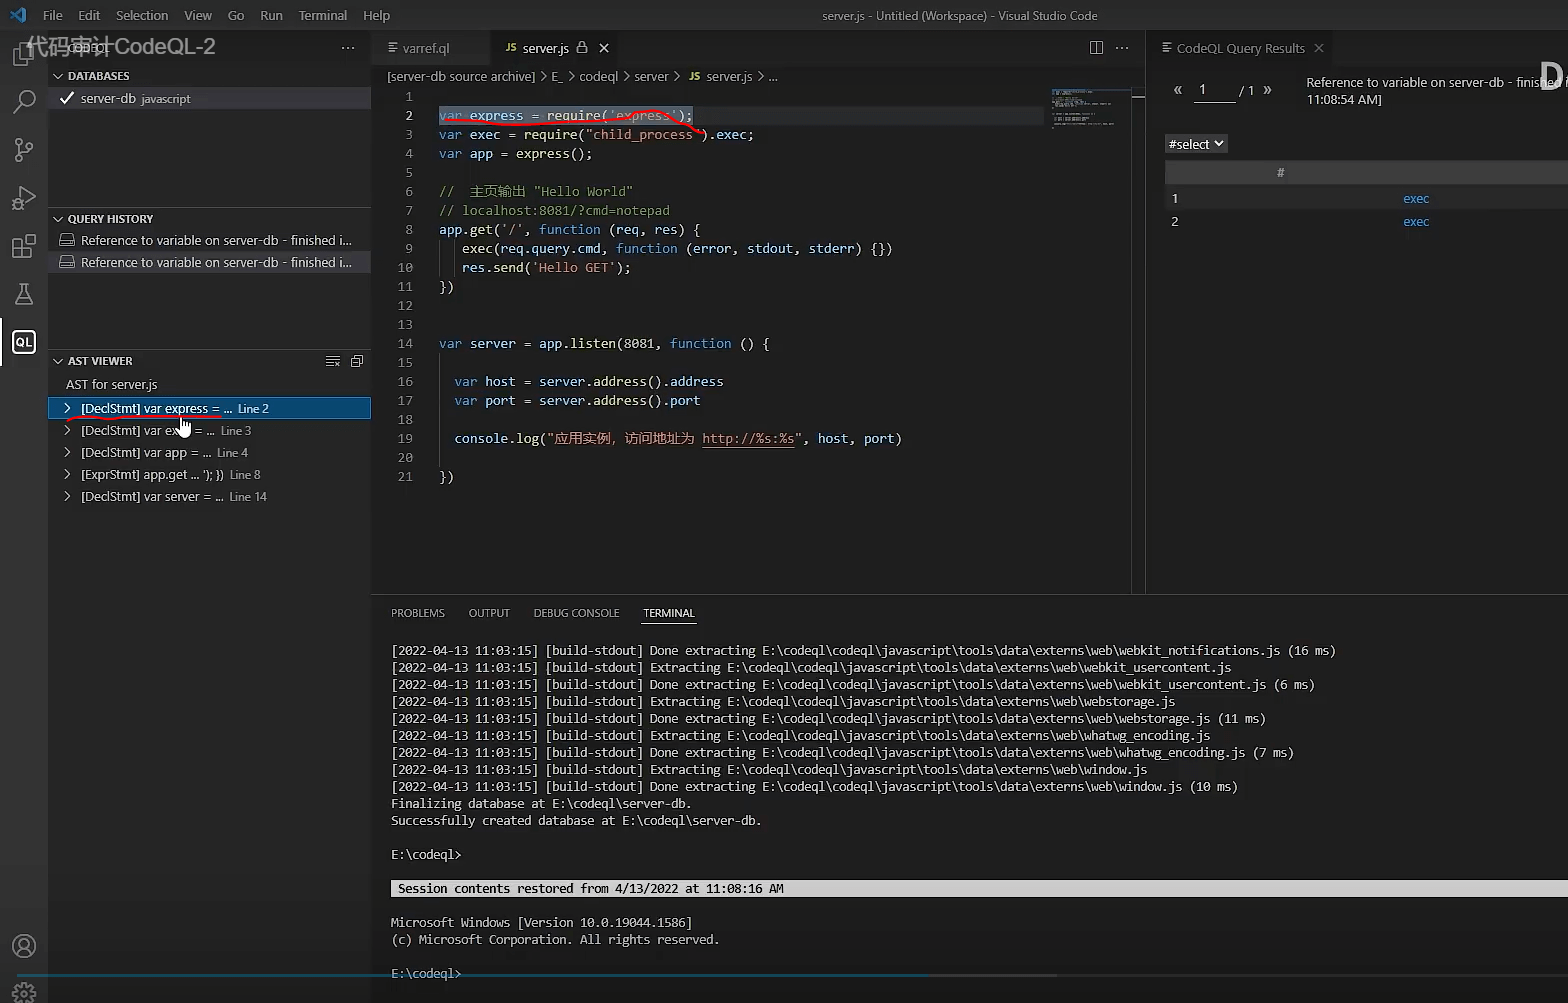Expand the [DeclStmt] var server AST node
This screenshot has width=1568, height=1003.
(x=67, y=497)
